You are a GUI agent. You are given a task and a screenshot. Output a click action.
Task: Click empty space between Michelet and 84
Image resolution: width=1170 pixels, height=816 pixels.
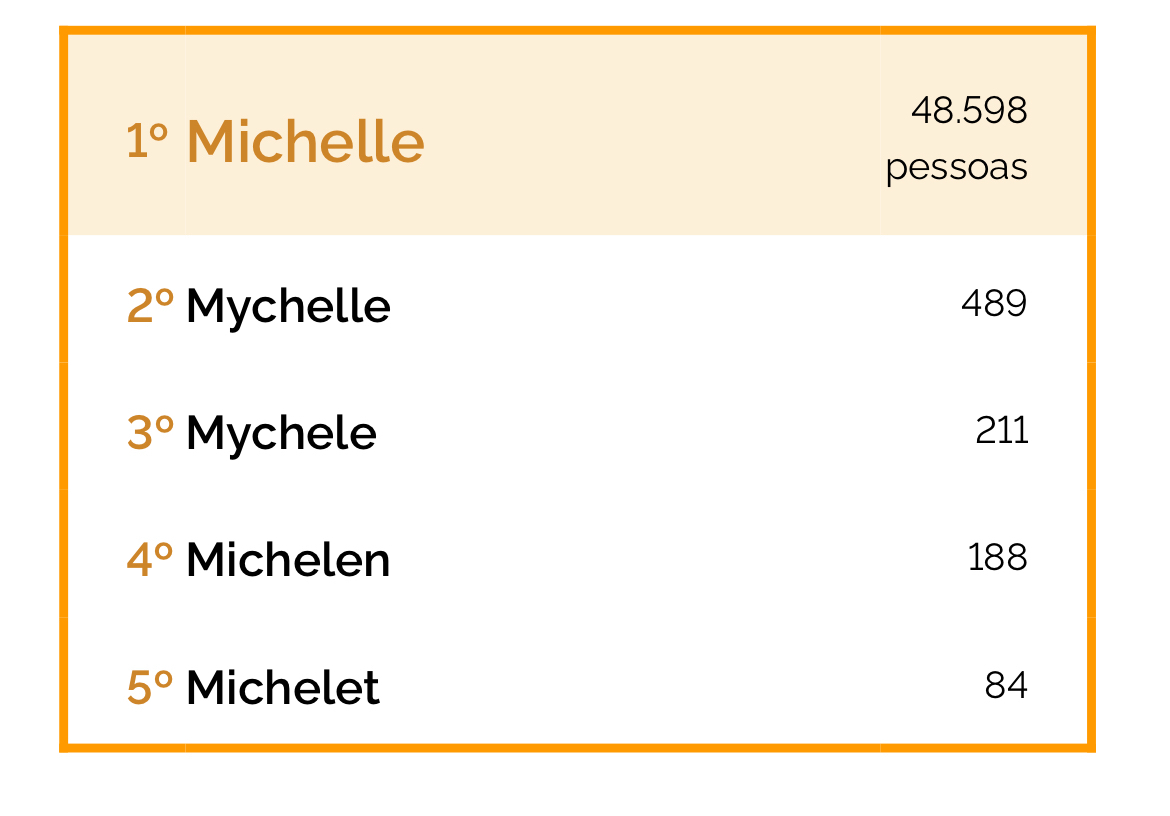click(x=670, y=688)
